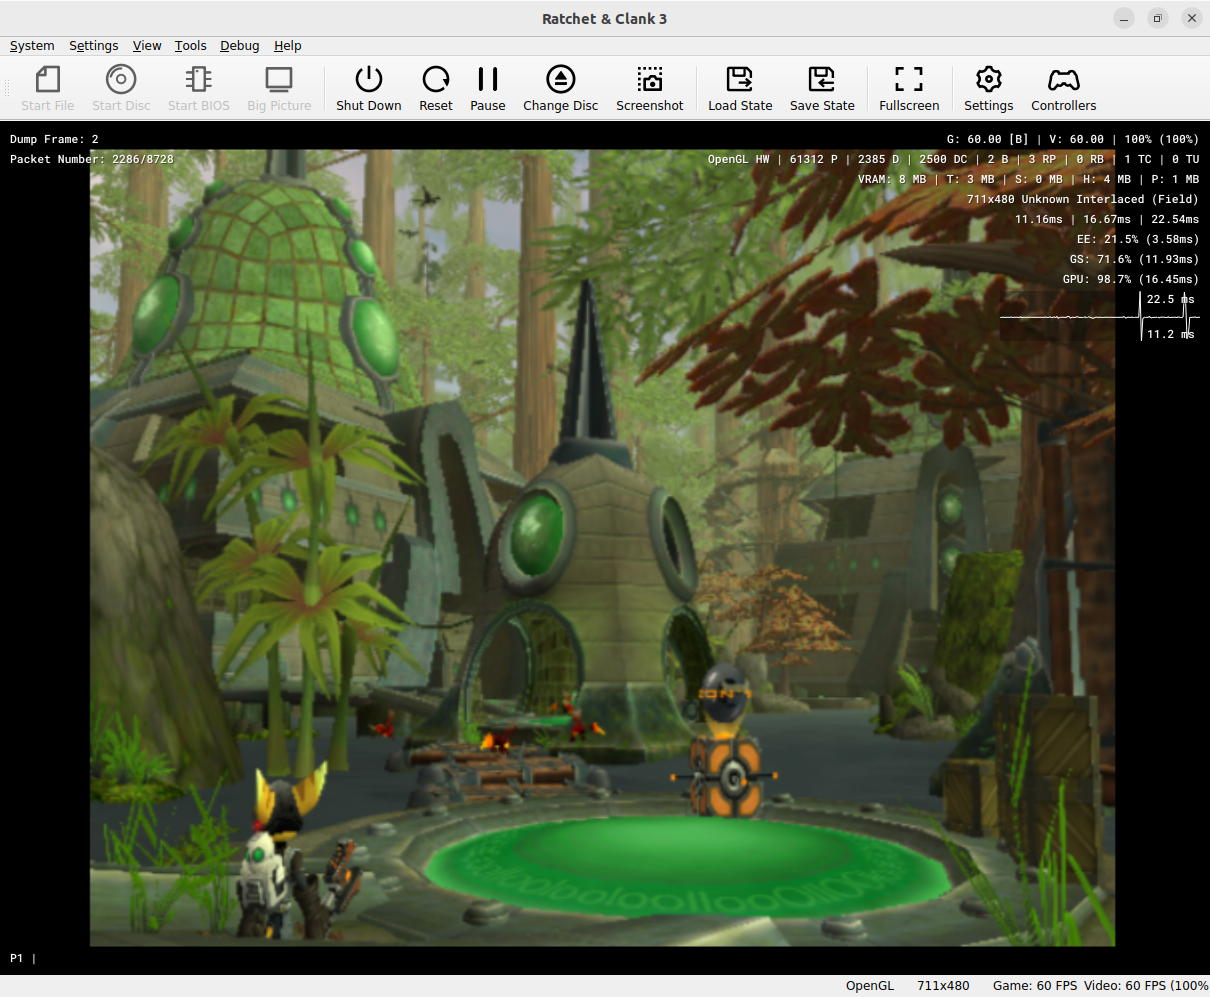The image size is (1210, 997).
Task: Open Big Picture mode icon
Action: (279, 79)
